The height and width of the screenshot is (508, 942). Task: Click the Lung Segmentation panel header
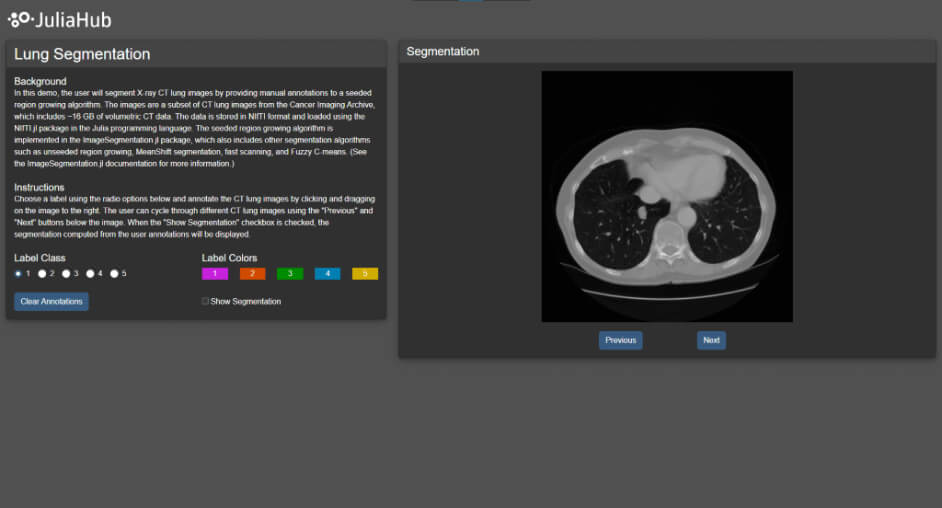pyautogui.click(x=82, y=54)
